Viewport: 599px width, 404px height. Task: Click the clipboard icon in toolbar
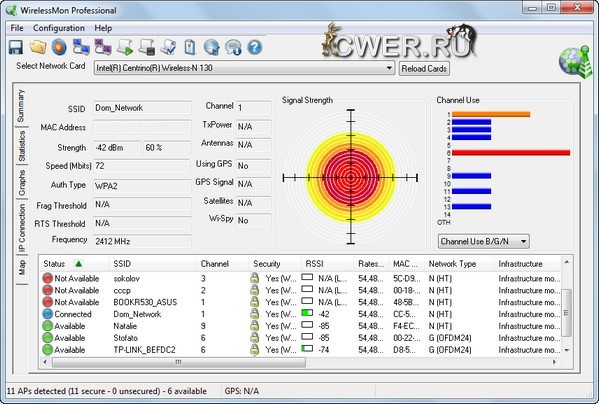(x=190, y=47)
